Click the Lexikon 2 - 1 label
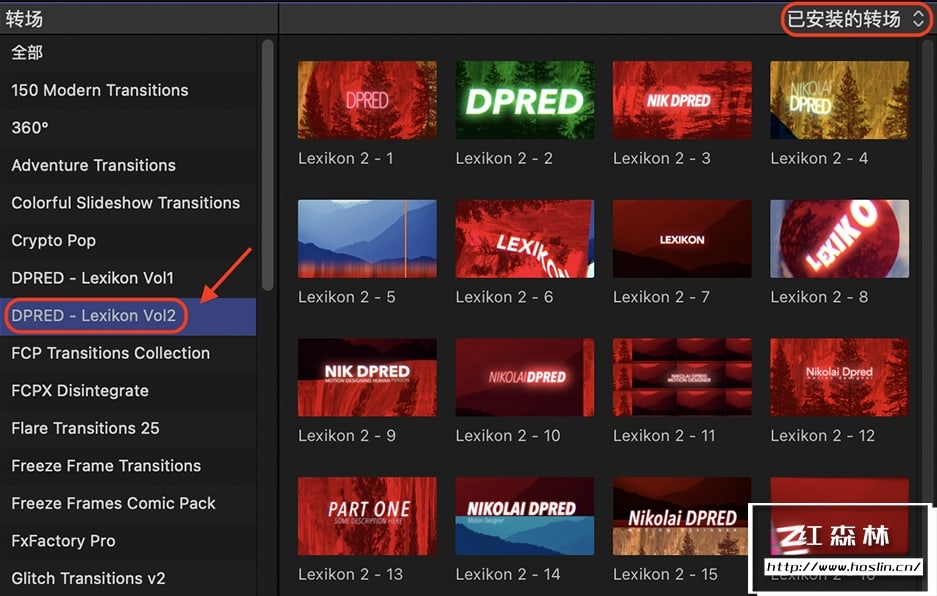The height and width of the screenshot is (596, 937). click(345, 158)
